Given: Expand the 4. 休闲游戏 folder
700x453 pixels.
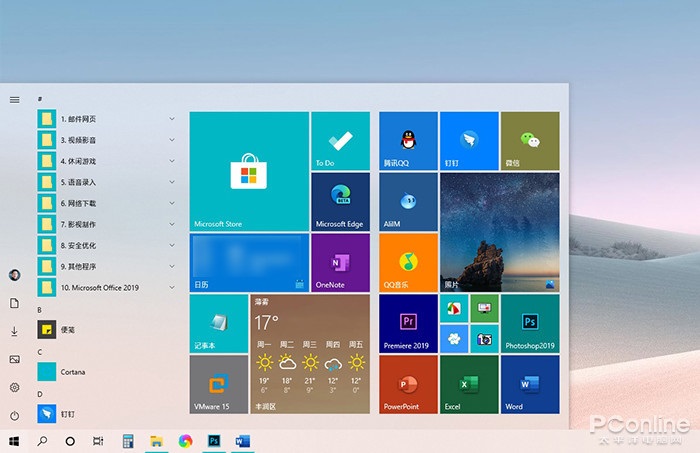Looking at the screenshot, I should tap(106, 161).
